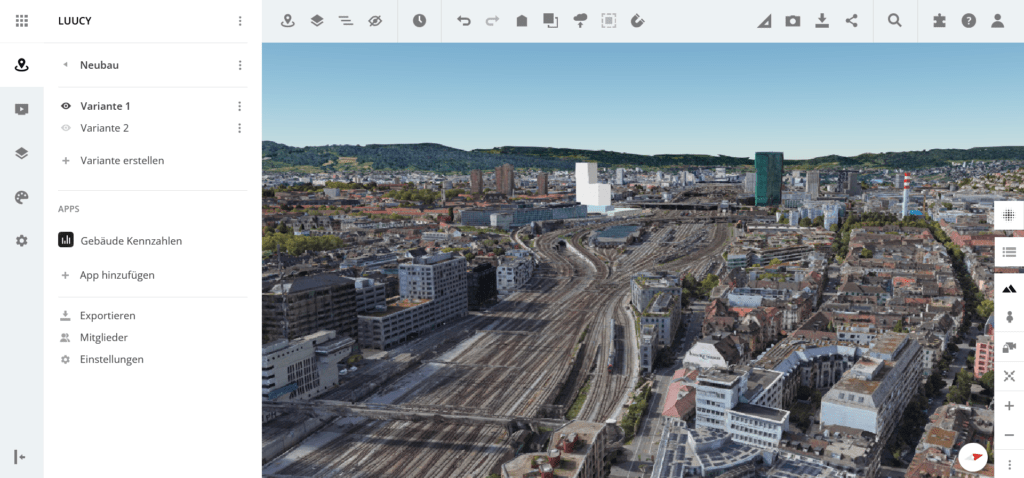Click the share icon in toolbar
The width and height of the screenshot is (1024, 478).
tap(851, 20)
